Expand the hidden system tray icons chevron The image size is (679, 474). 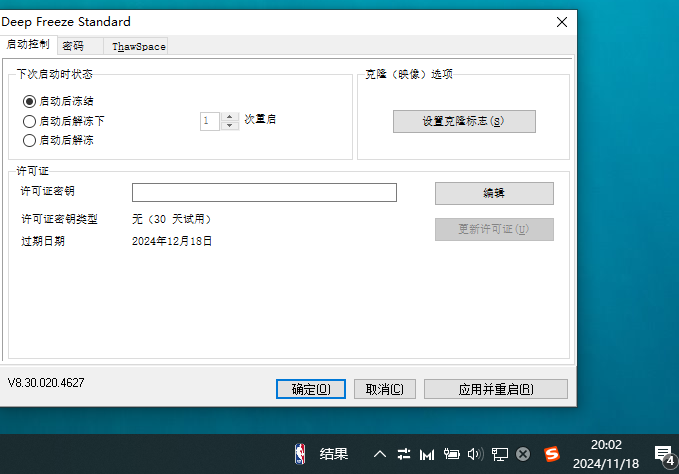[x=380, y=454]
